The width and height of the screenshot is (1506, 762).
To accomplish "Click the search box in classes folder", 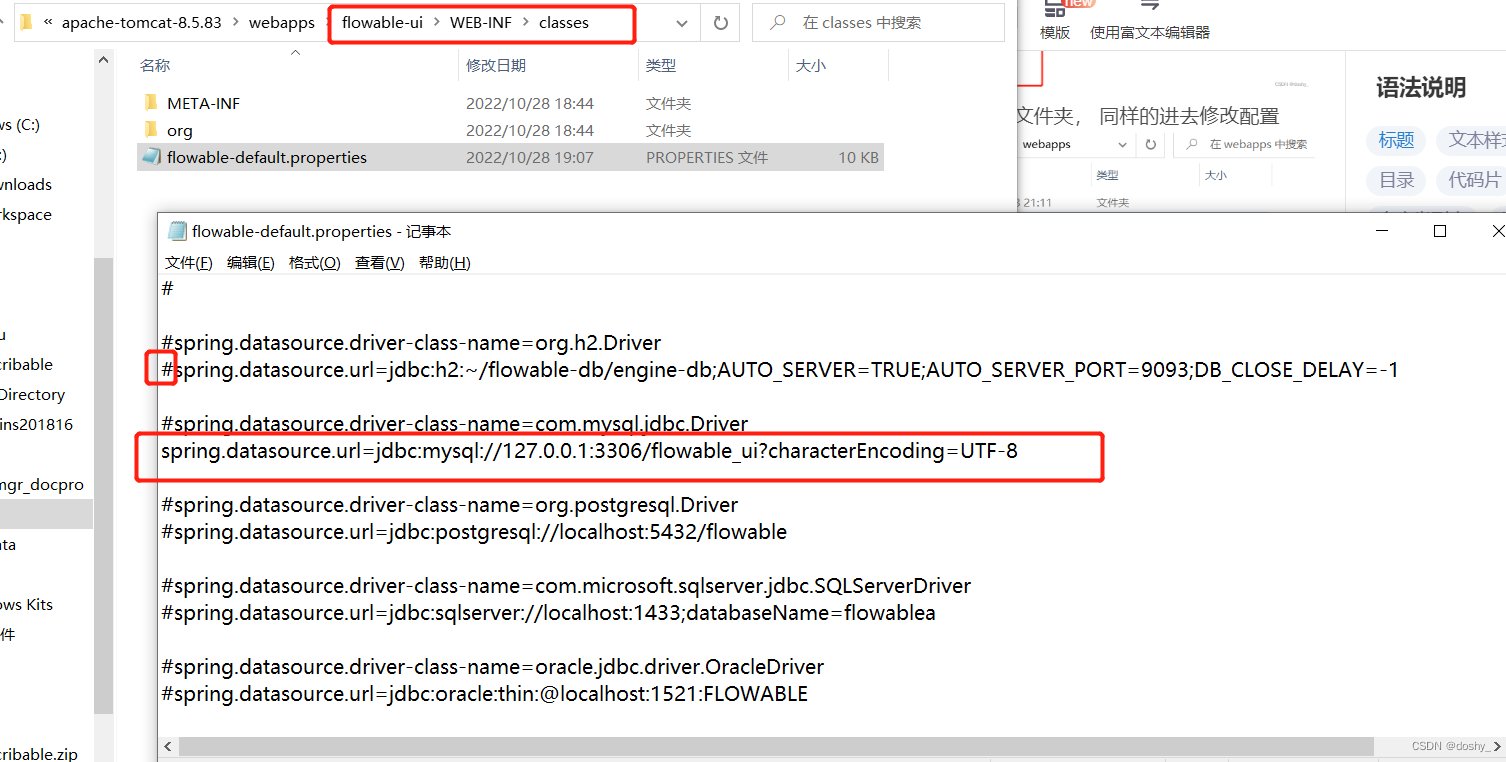I will click(x=878, y=22).
